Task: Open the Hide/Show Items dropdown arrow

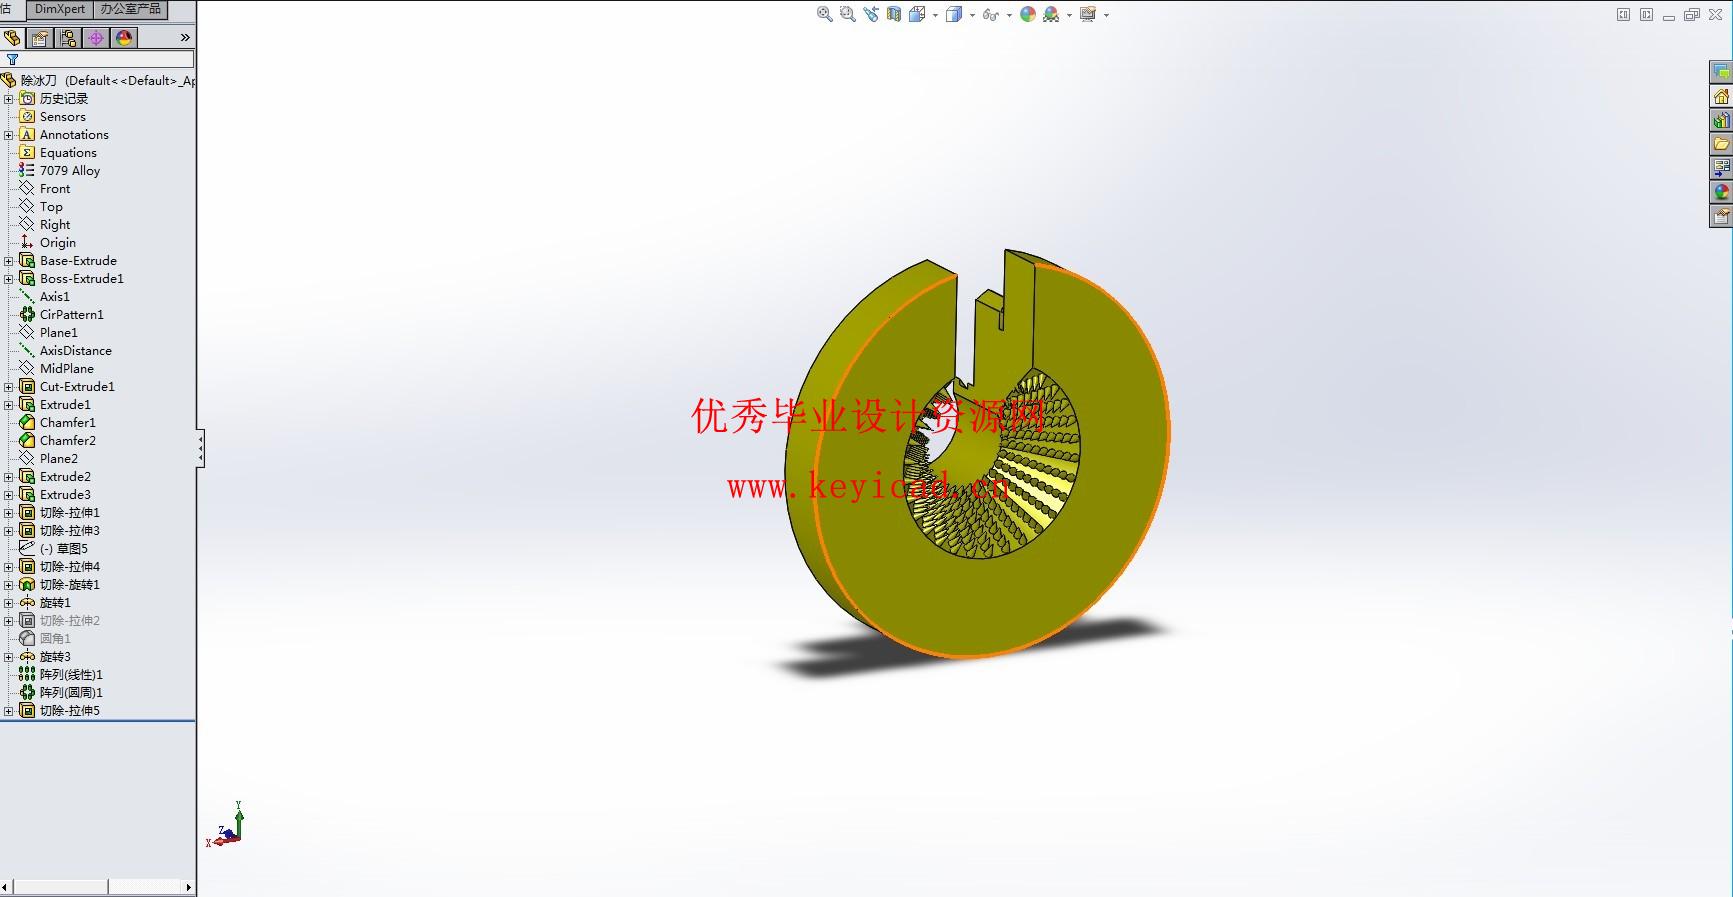Action: [x=1008, y=15]
